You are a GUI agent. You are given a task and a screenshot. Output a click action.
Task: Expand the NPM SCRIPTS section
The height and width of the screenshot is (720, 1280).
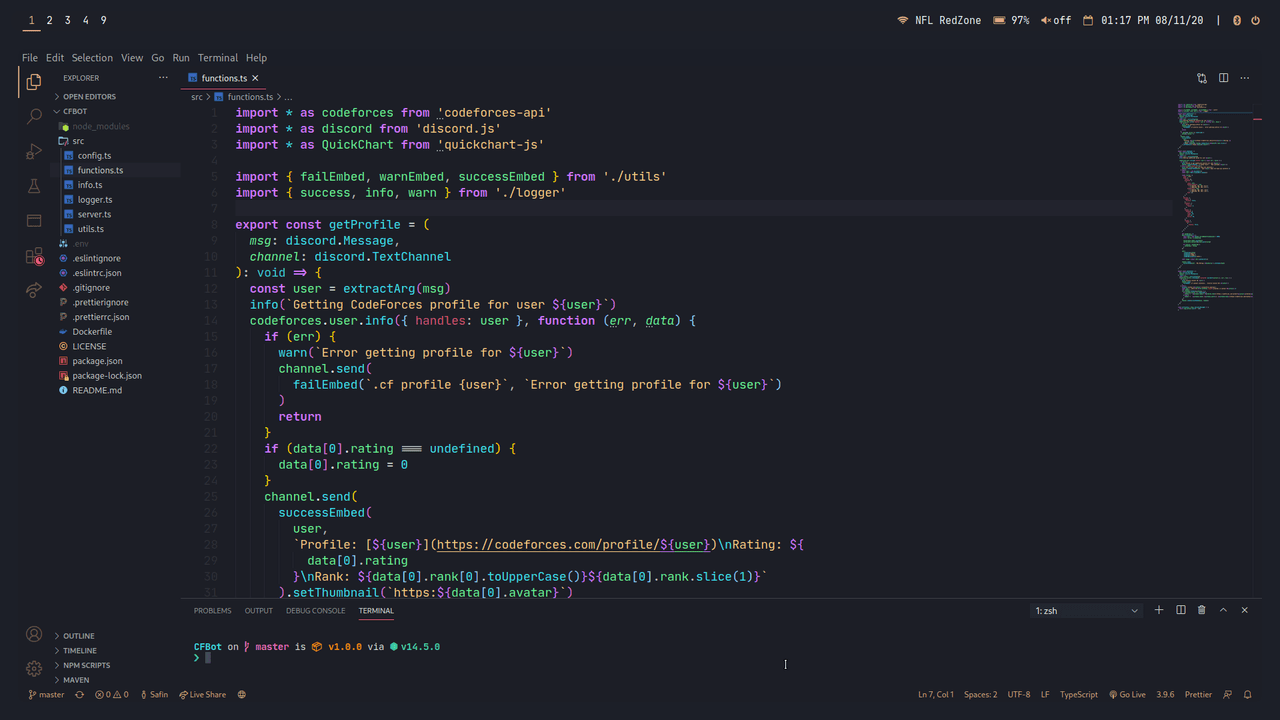click(86, 665)
